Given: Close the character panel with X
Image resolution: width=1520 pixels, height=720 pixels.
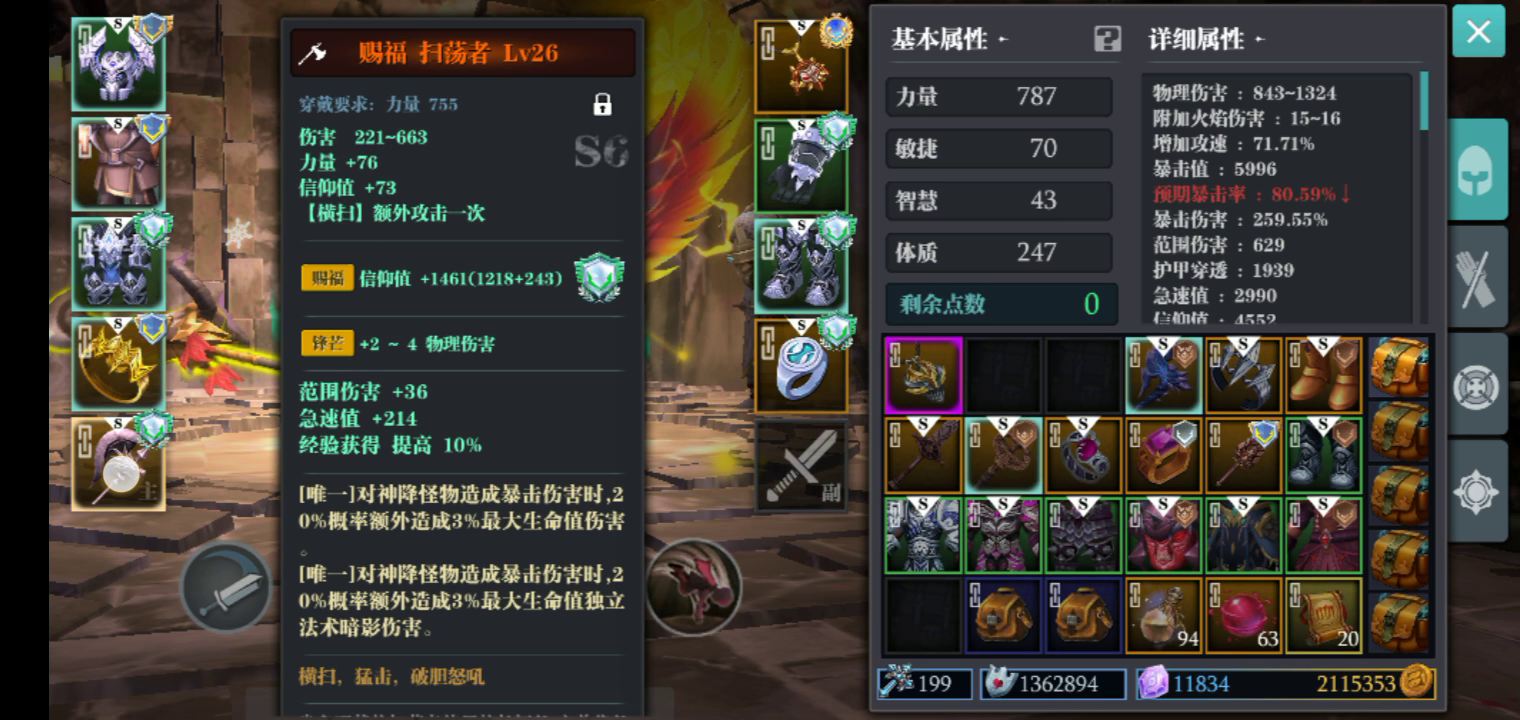Looking at the screenshot, I should (x=1478, y=32).
